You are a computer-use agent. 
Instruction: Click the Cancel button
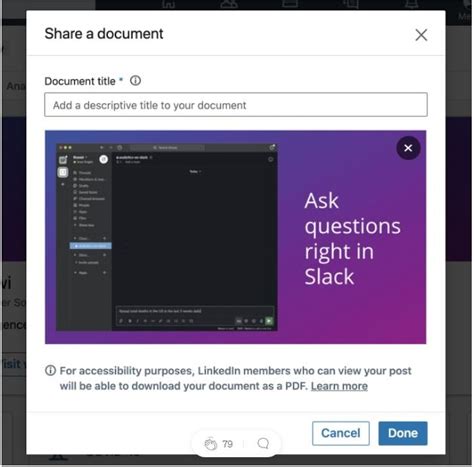[341, 433]
